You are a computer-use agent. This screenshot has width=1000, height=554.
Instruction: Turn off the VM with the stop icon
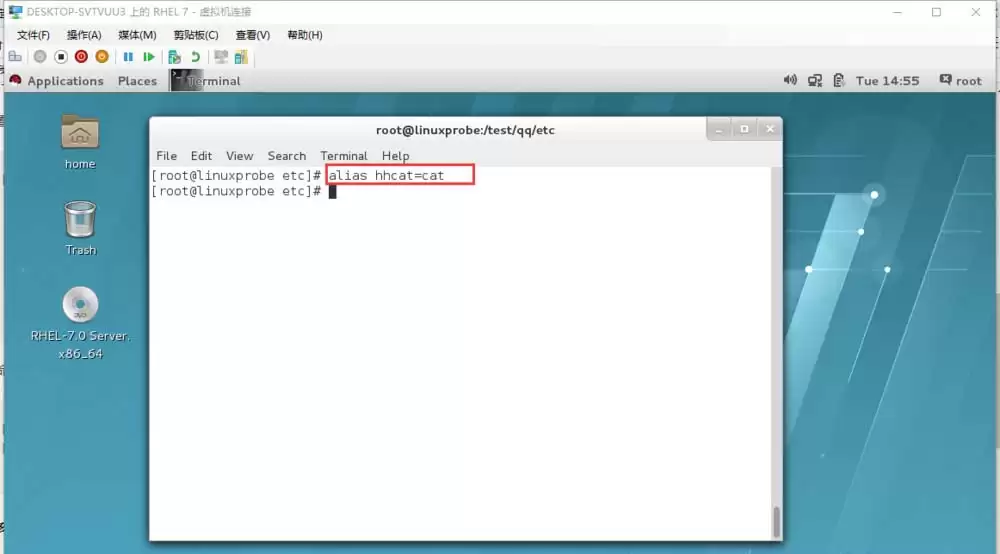pyautogui.click(x=61, y=57)
